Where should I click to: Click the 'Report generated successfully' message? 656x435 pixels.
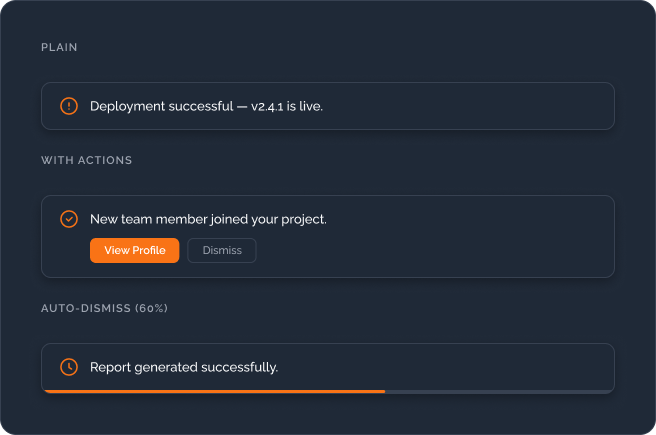[184, 367]
